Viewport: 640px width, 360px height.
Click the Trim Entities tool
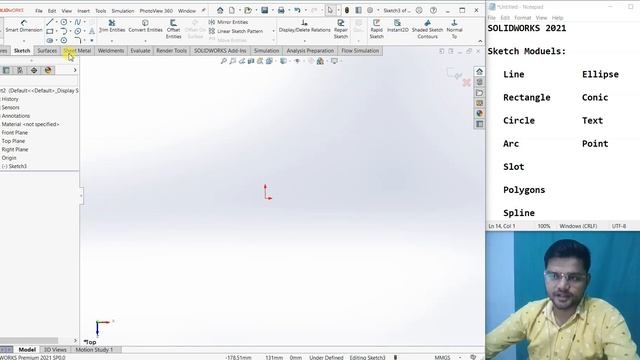112,26
